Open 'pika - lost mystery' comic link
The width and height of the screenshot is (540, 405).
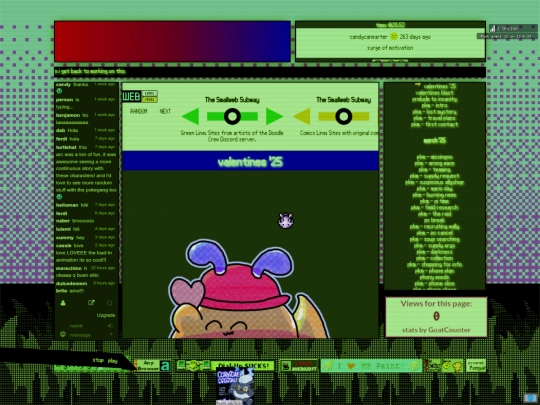pyautogui.click(x=435, y=112)
